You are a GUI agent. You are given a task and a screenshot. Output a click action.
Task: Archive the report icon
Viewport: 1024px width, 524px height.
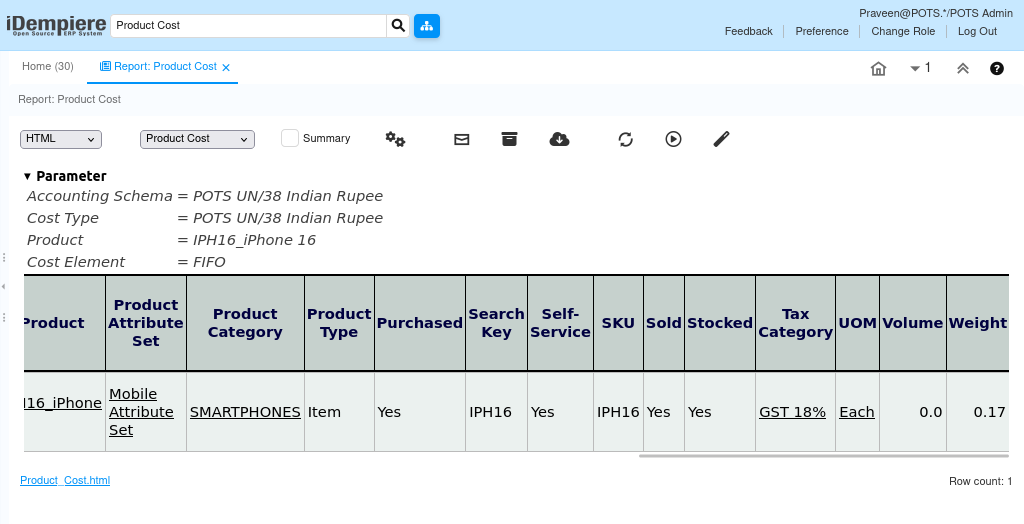(x=509, y=139)
